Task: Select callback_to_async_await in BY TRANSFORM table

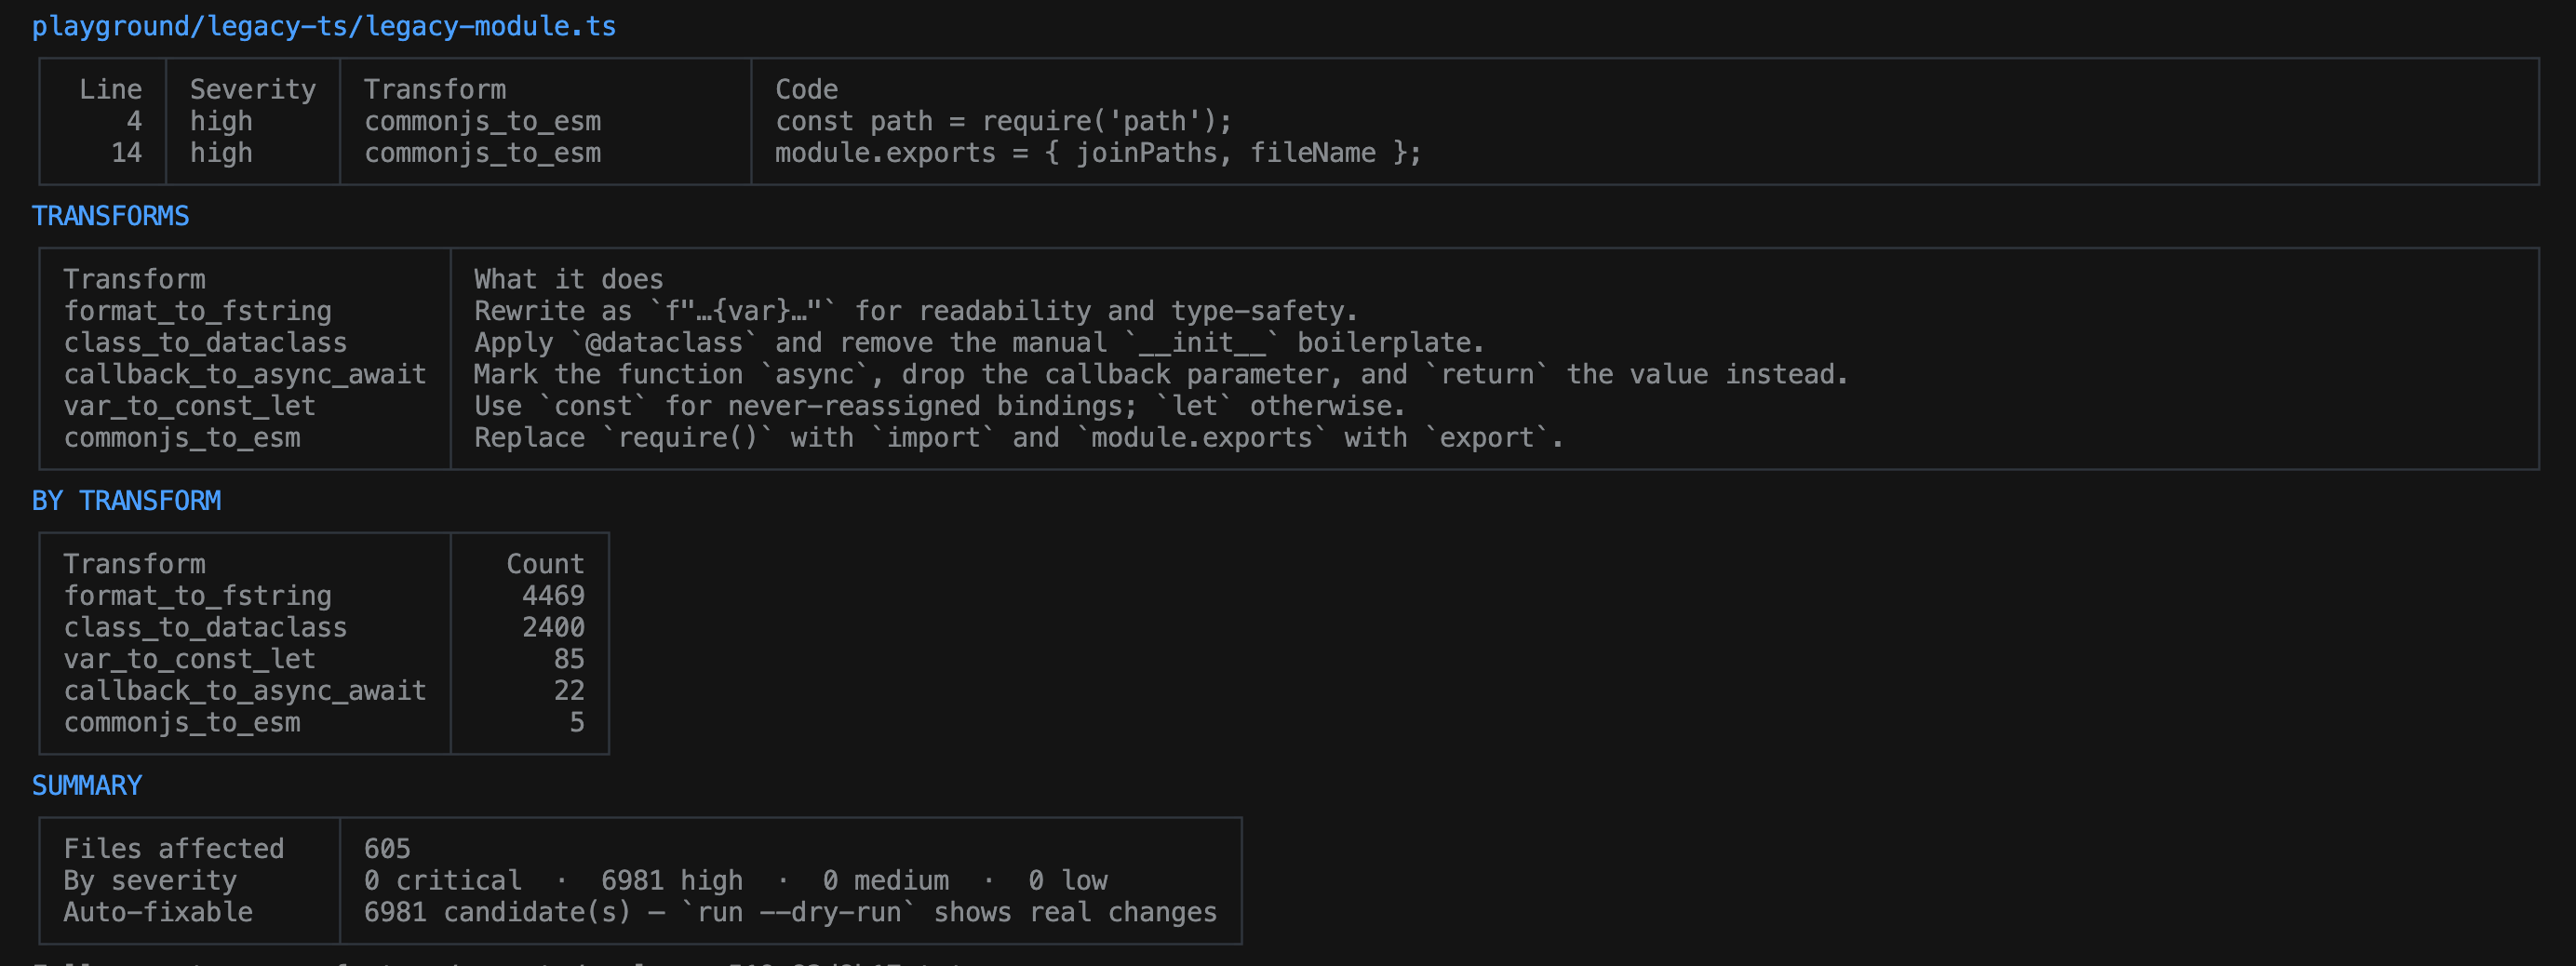Action: pyautogui.click(x=245, y=691)
